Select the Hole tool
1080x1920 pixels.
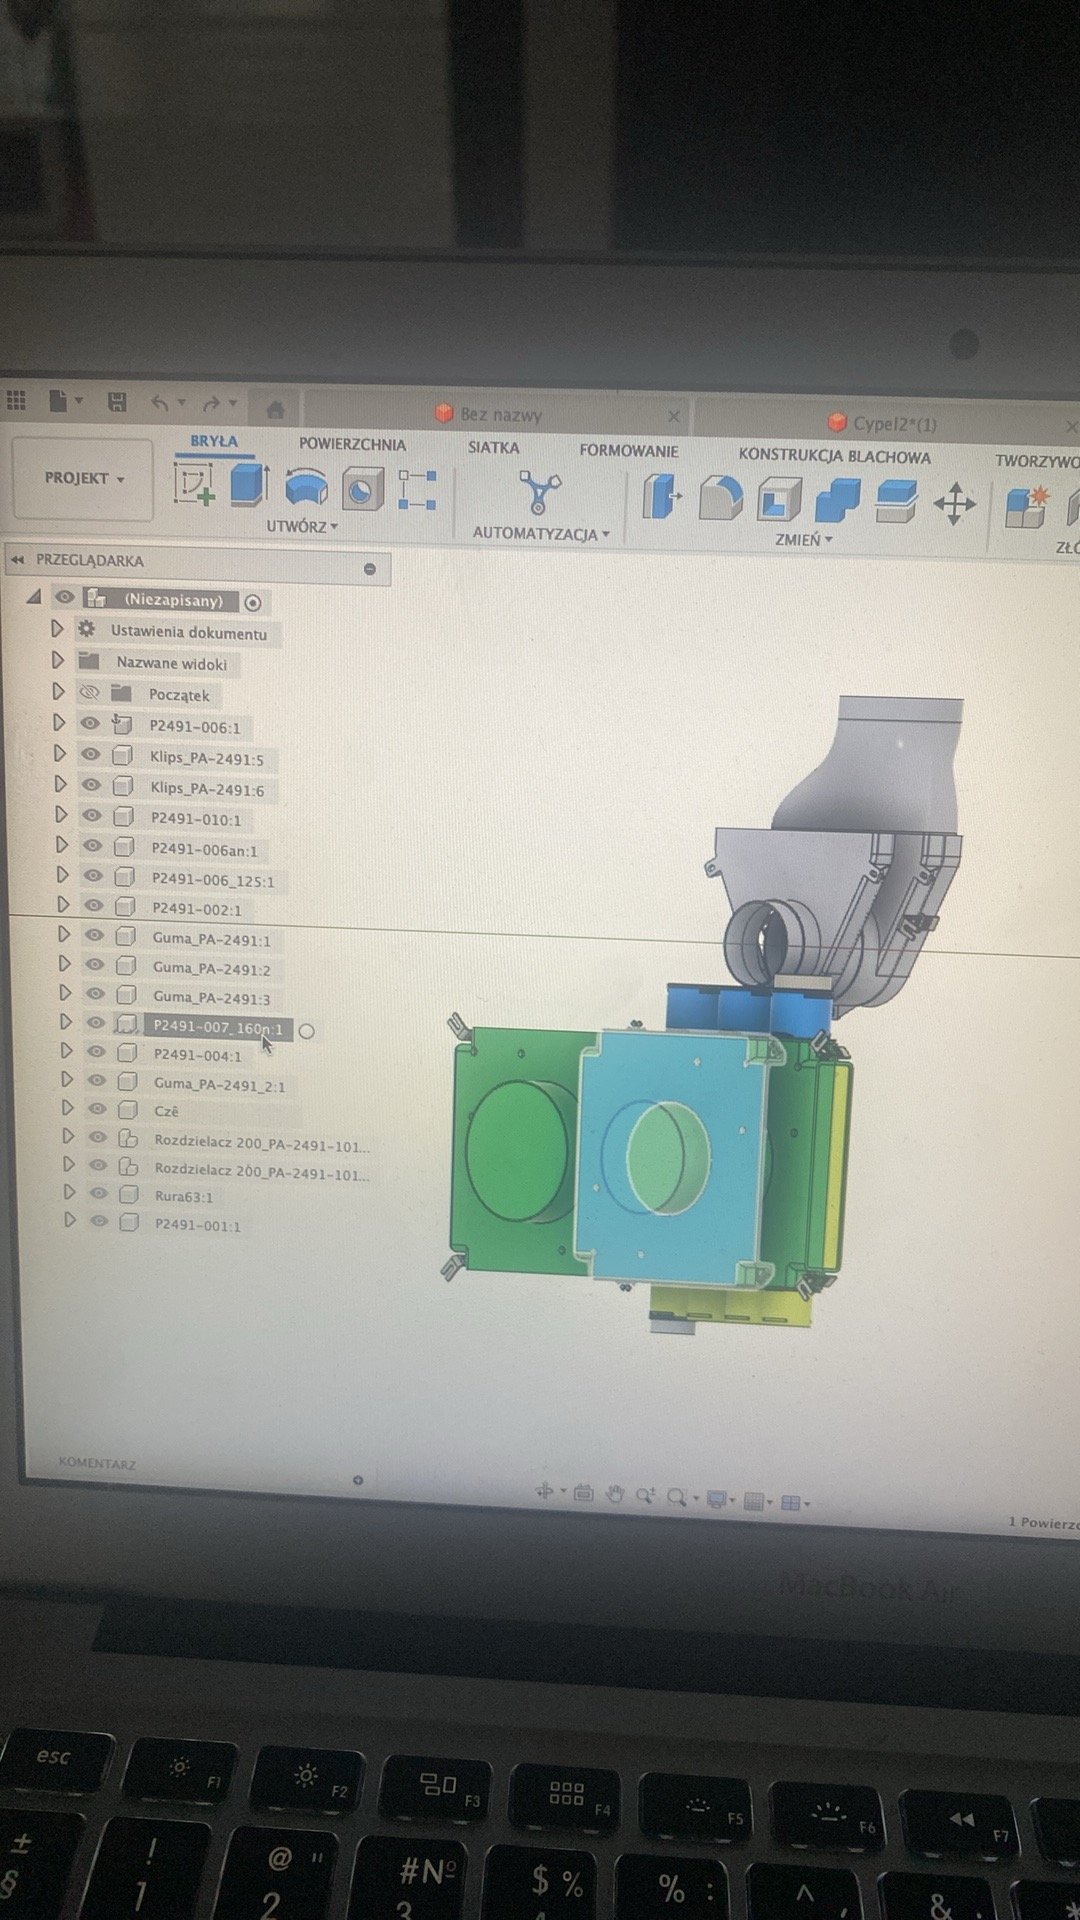coord(362,490)
